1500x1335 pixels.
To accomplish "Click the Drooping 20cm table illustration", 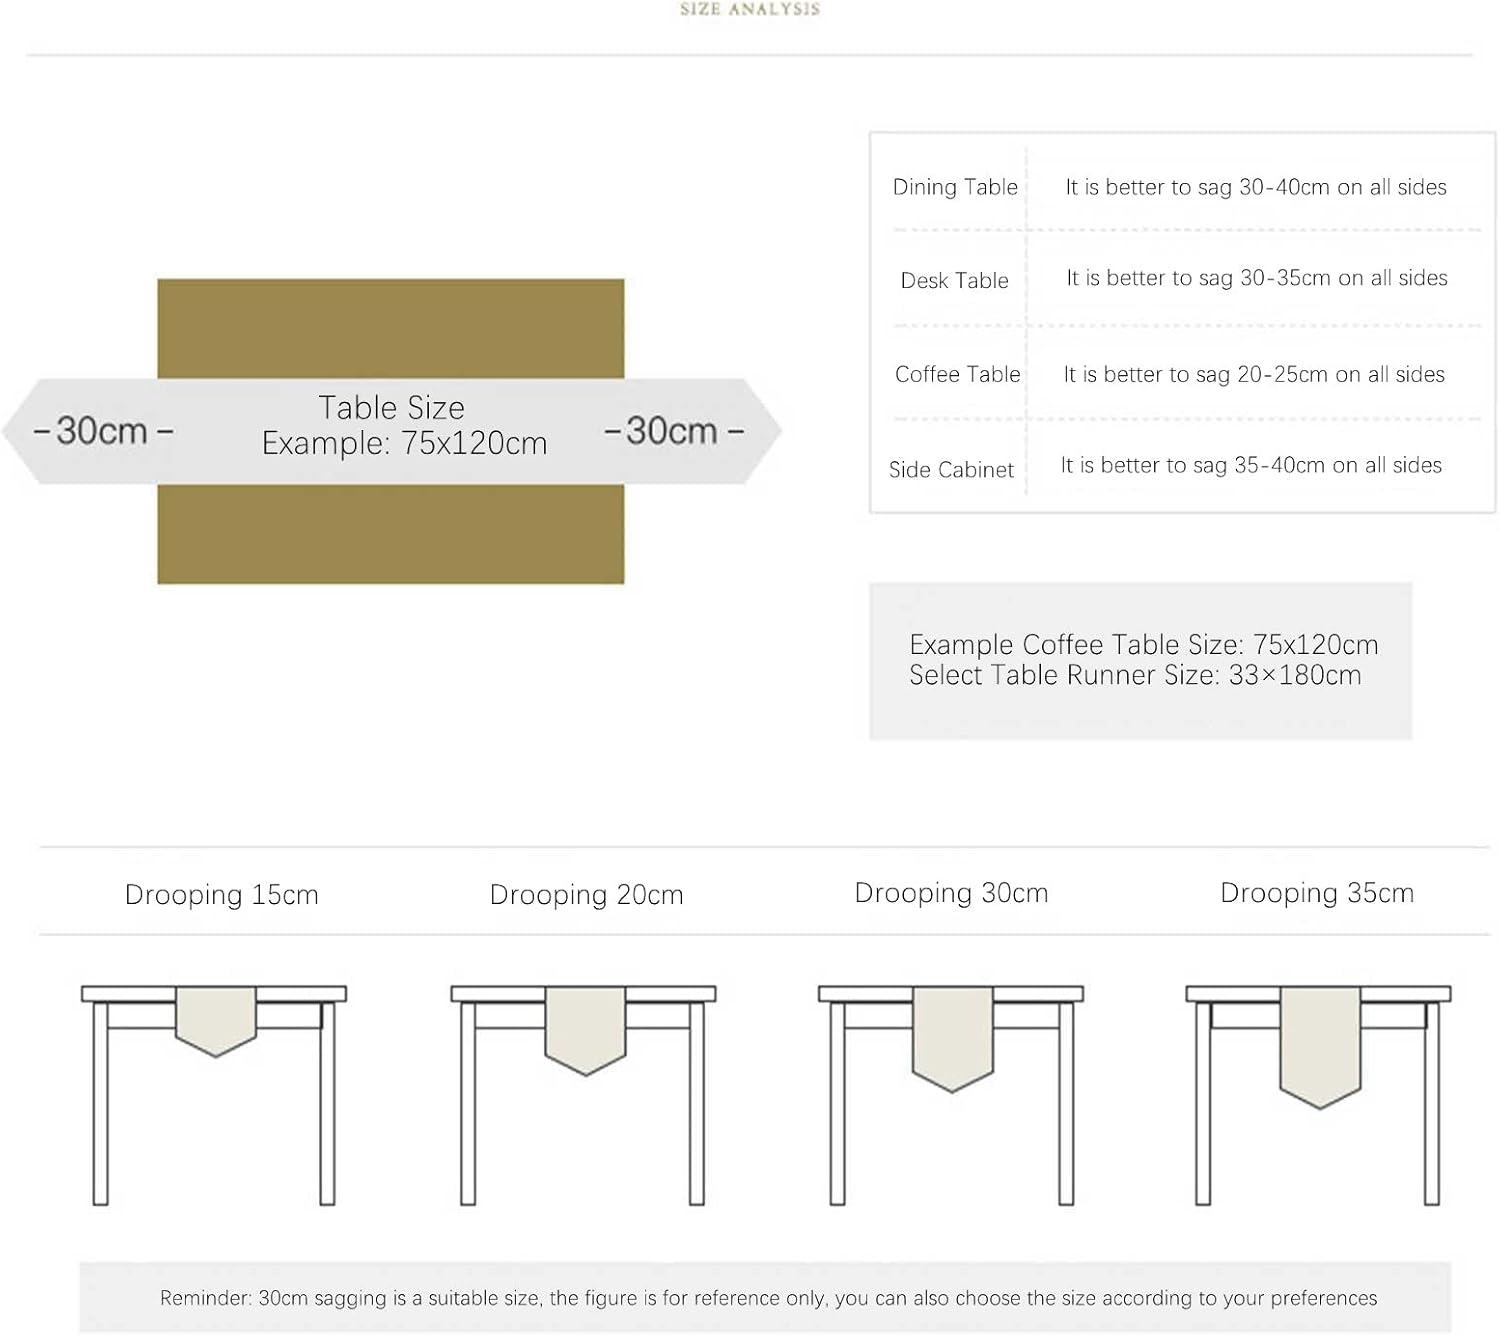I will pos(584,1094).
